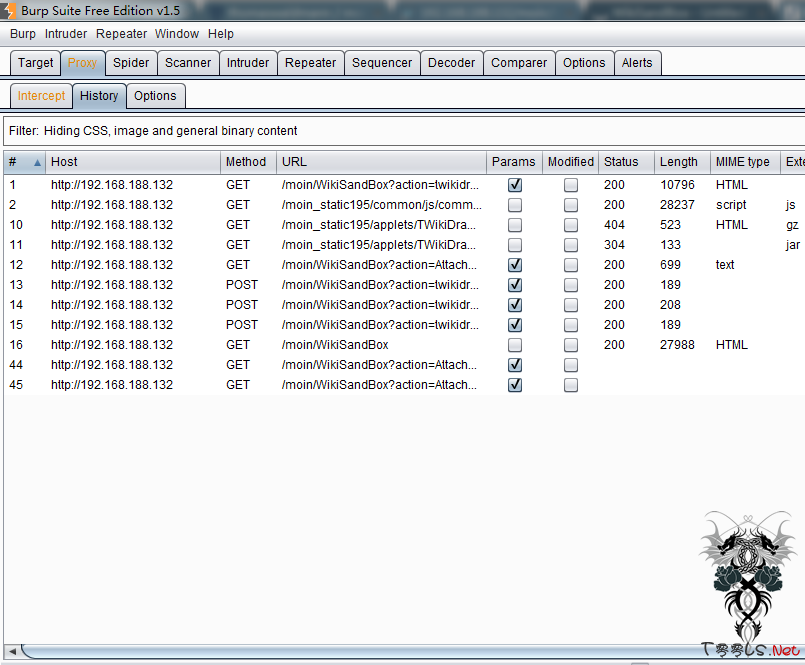Click the Burp Suite lightning logo icon
This screenshot has width=805, height=665.
[9, 10]
